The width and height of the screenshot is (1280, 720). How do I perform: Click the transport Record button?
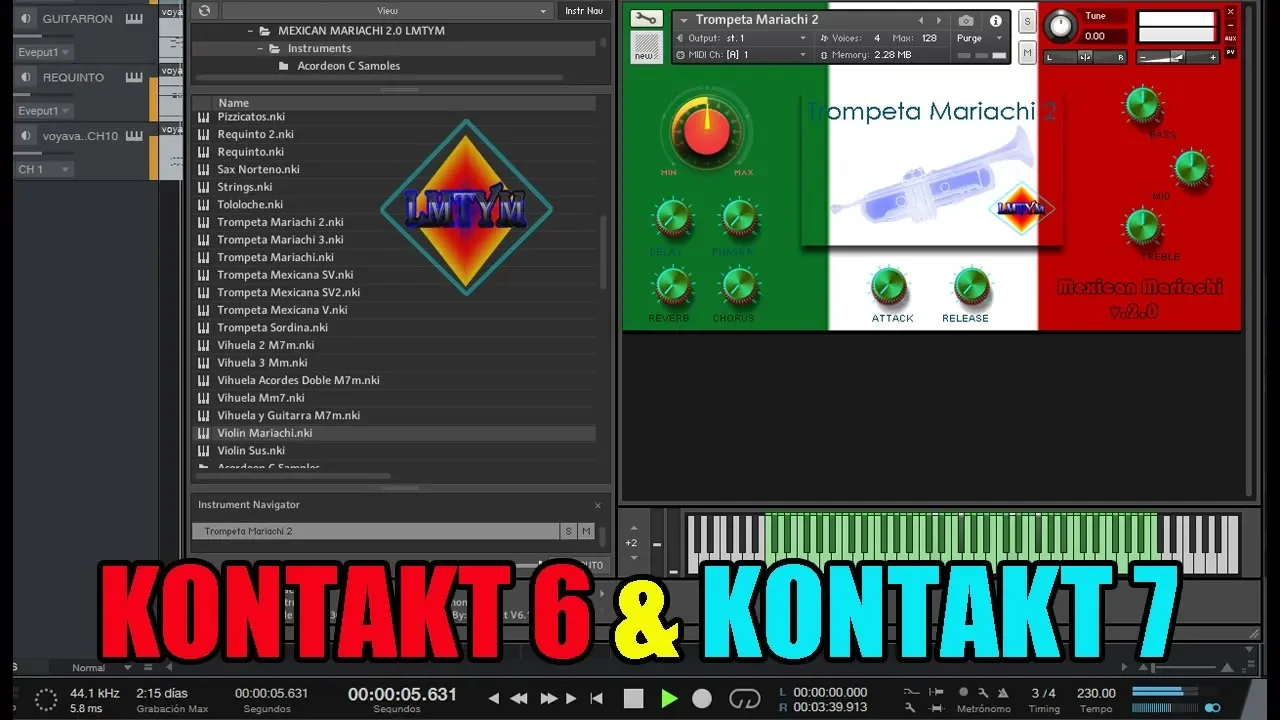702,698
